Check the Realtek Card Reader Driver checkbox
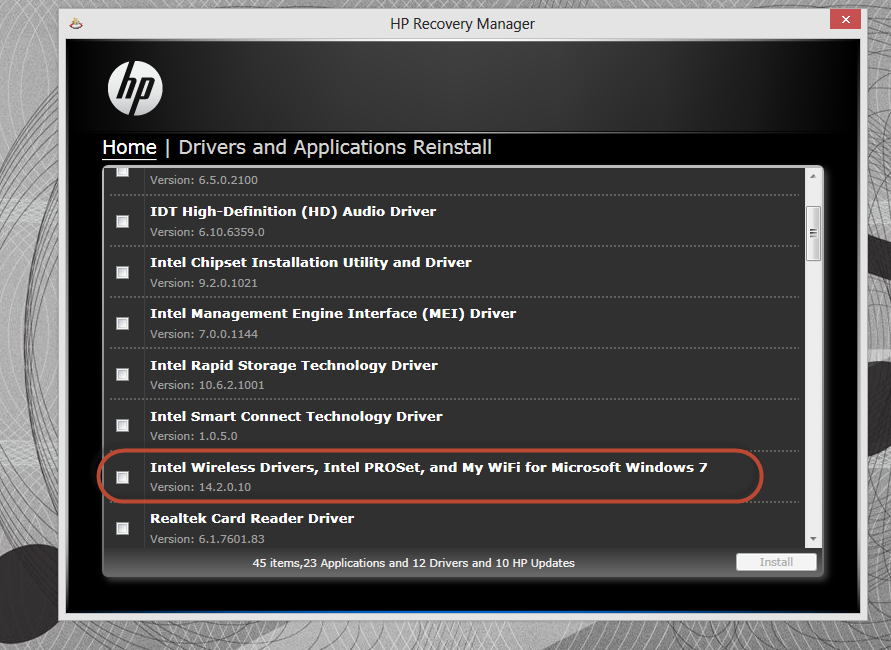The image size is (891, 650). coord(122,528)
